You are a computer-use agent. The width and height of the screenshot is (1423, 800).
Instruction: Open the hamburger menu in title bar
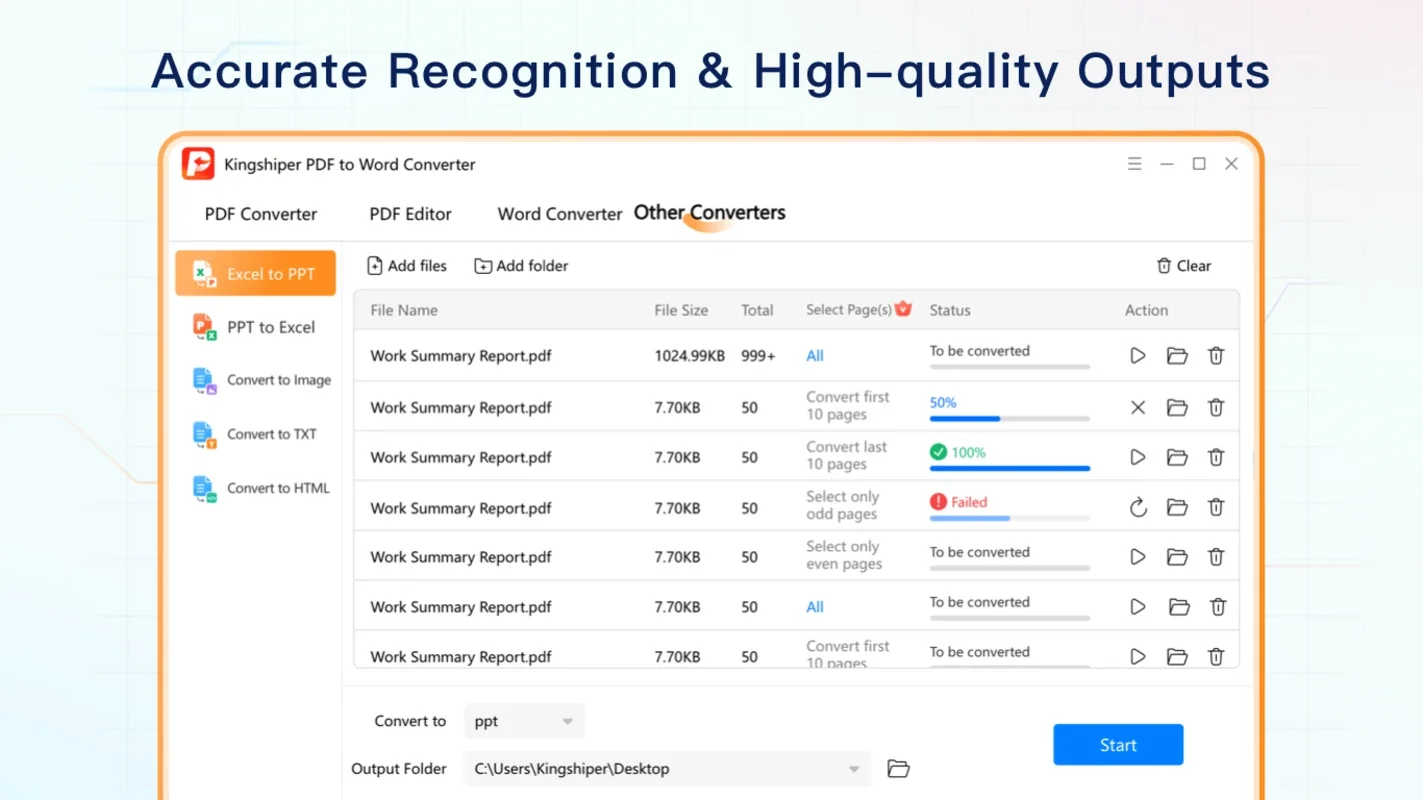[1134, 164]
